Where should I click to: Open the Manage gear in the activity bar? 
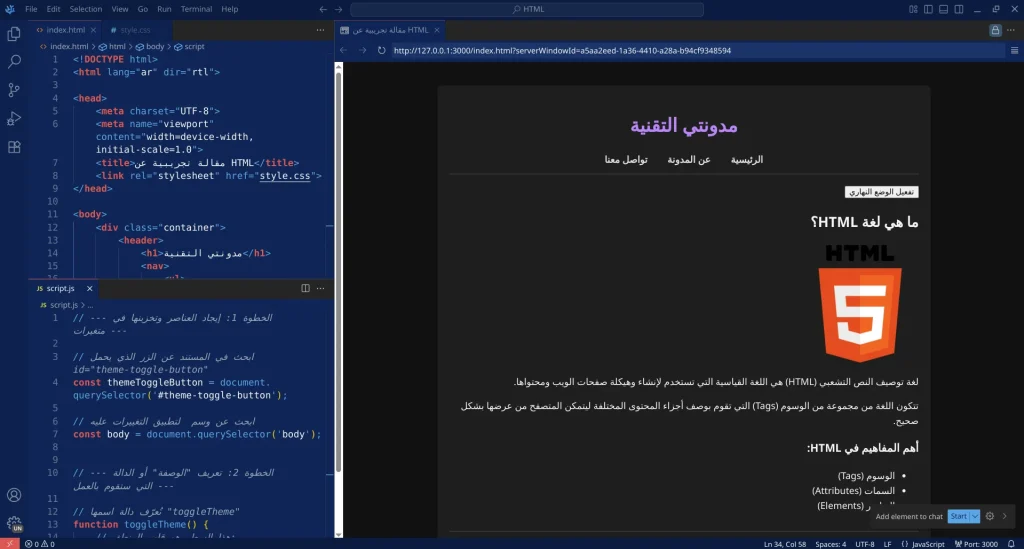point(14,523)
